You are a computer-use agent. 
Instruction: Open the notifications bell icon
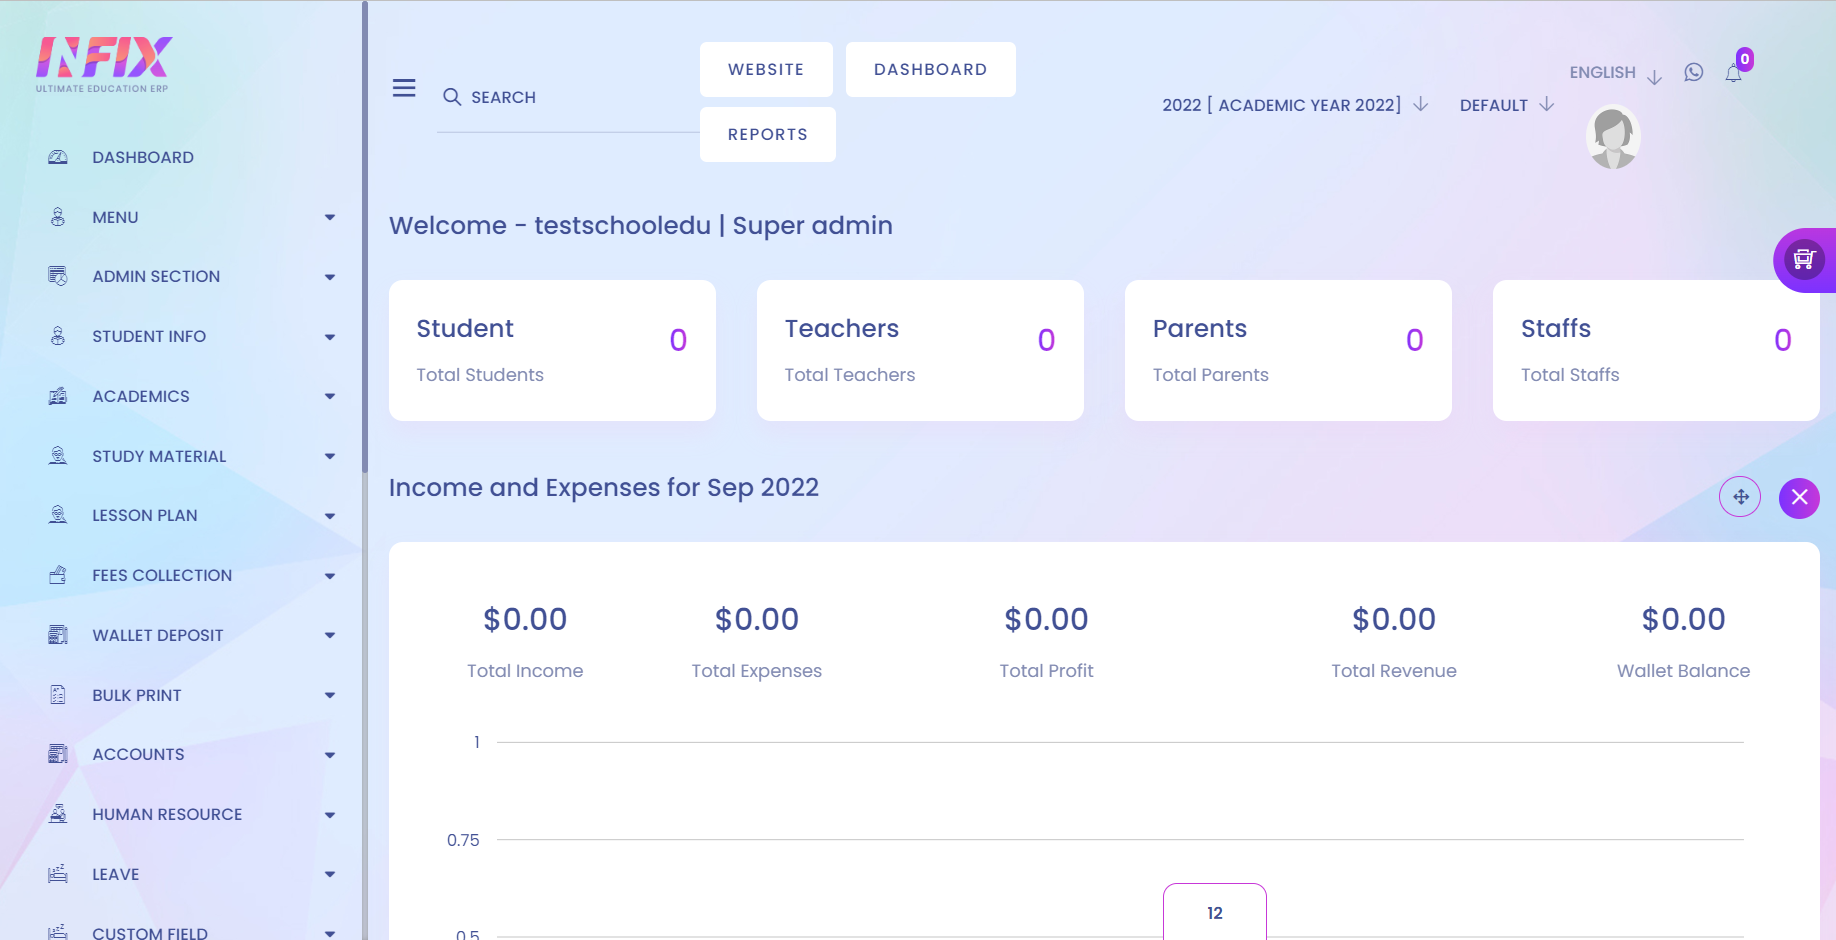point(1733,73)
